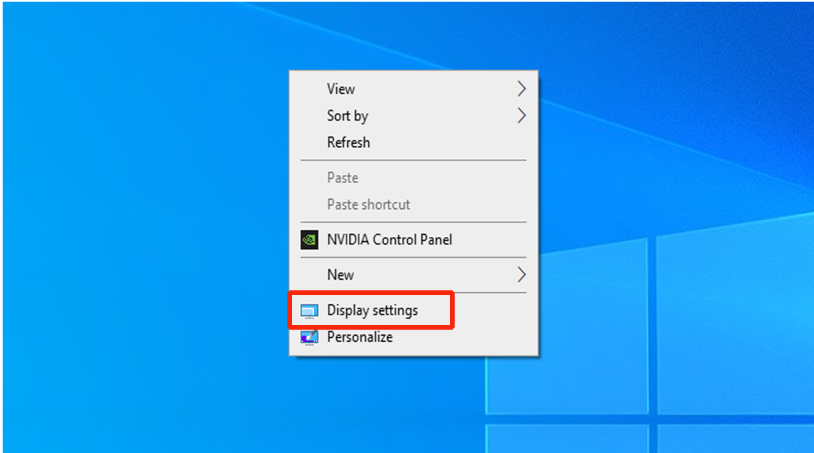The image size is (814, 453).
Task: Refresh the desktop from context menu
Action: [348, 143]
